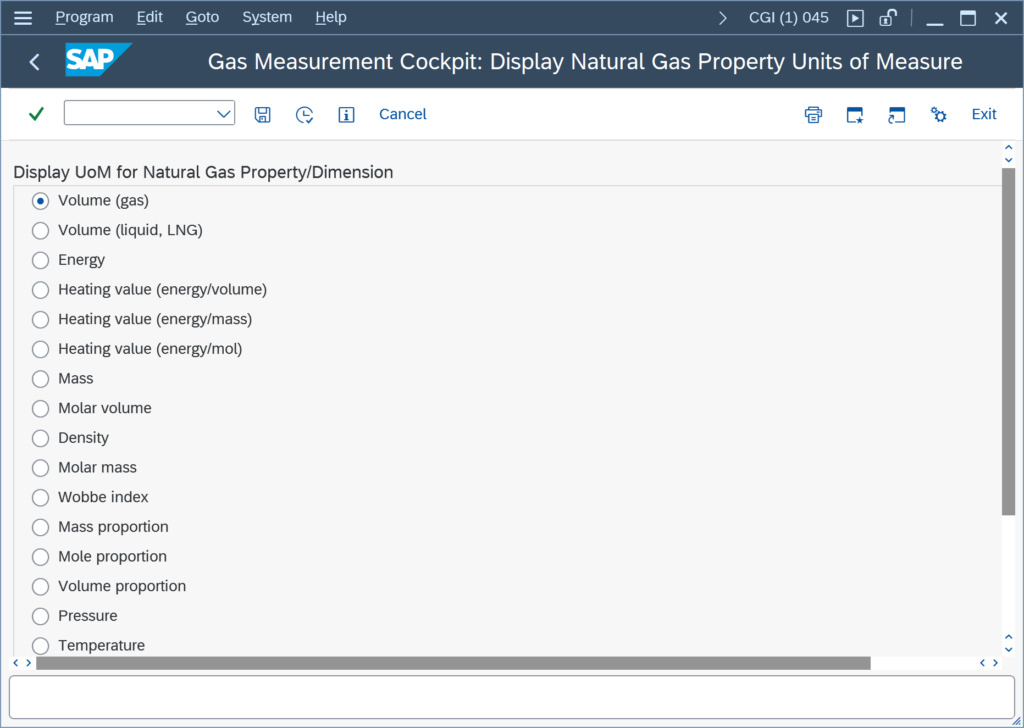Image resolution: width=1024 pixels, height=728 pixels.
Task: Choose Heating value (energy/mass)
Action: click(40, 319)
